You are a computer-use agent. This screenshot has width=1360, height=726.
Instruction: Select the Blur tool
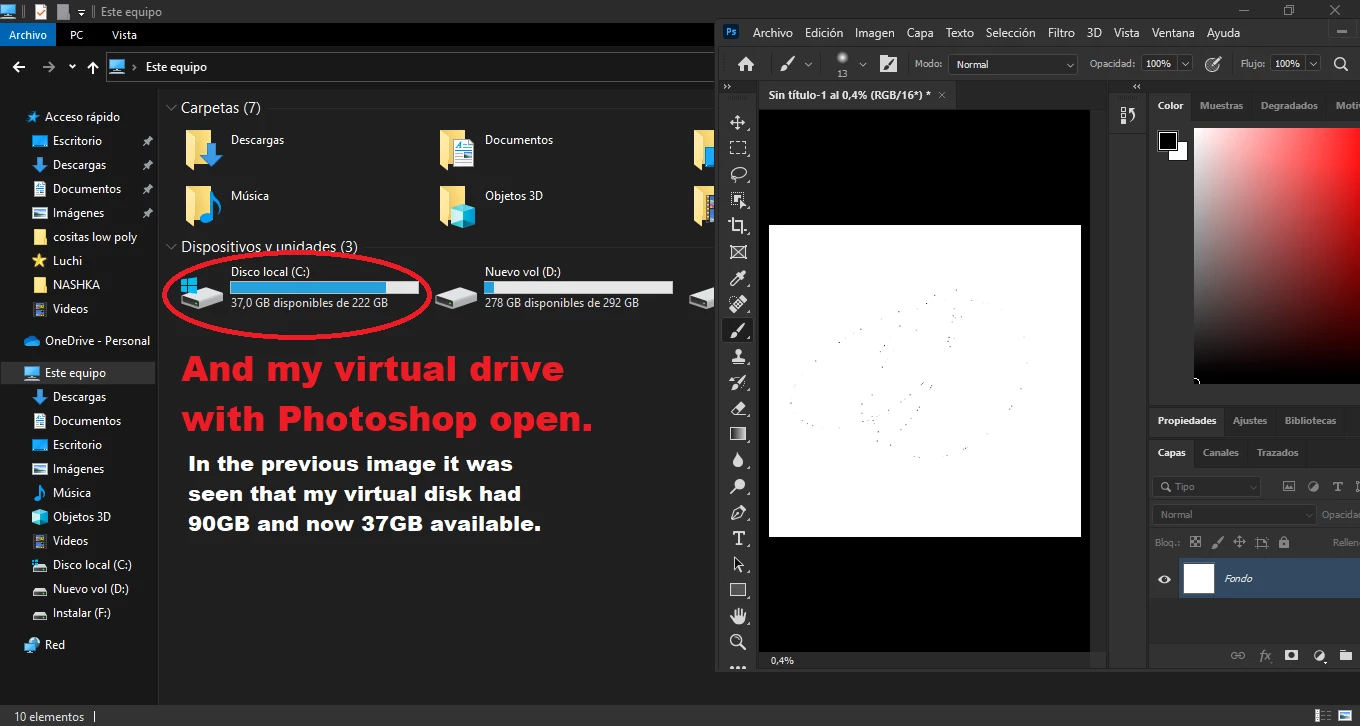point(738,460)
